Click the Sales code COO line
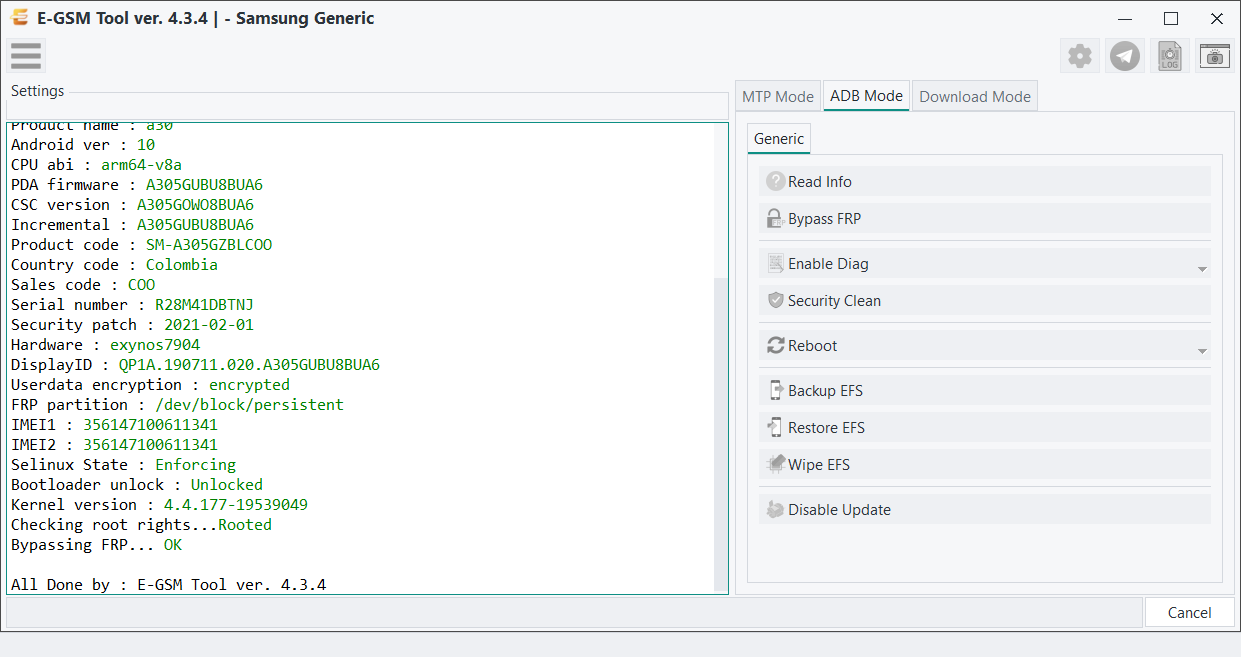The image size is (1241, 657). (83, 285)
